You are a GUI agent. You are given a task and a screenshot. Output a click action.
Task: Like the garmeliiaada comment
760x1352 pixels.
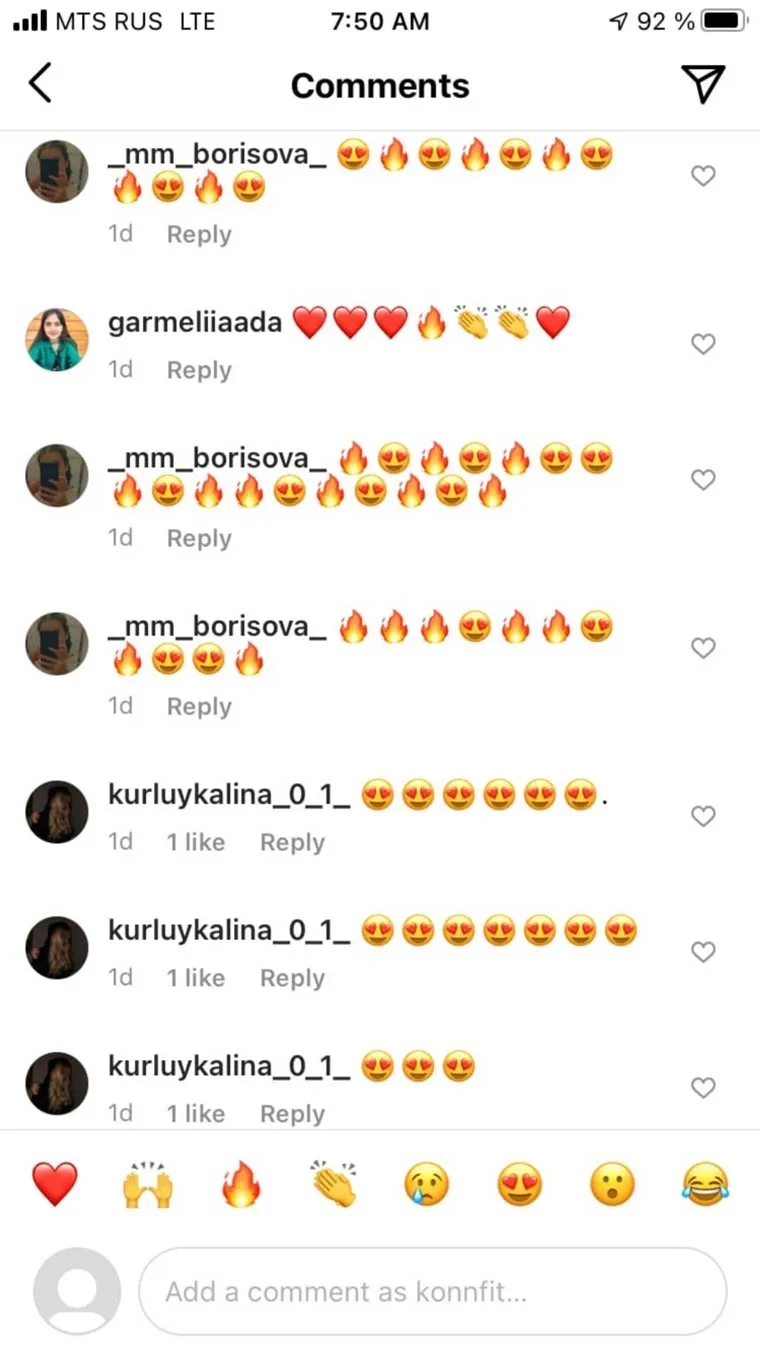[704, 344]
